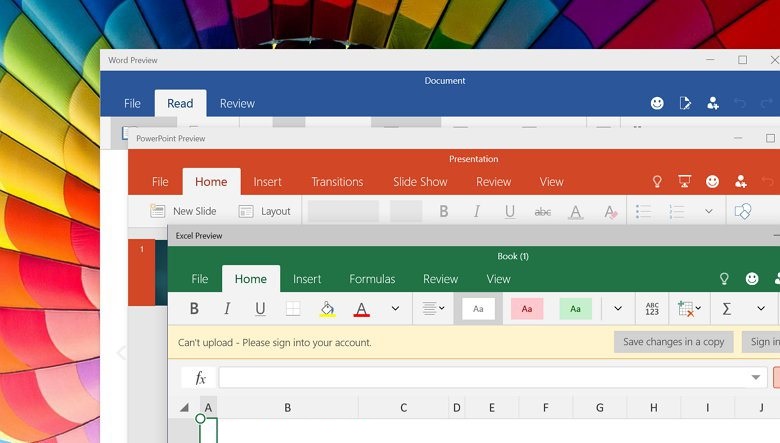Click the Edit document icon in Word

pos(685,103)
